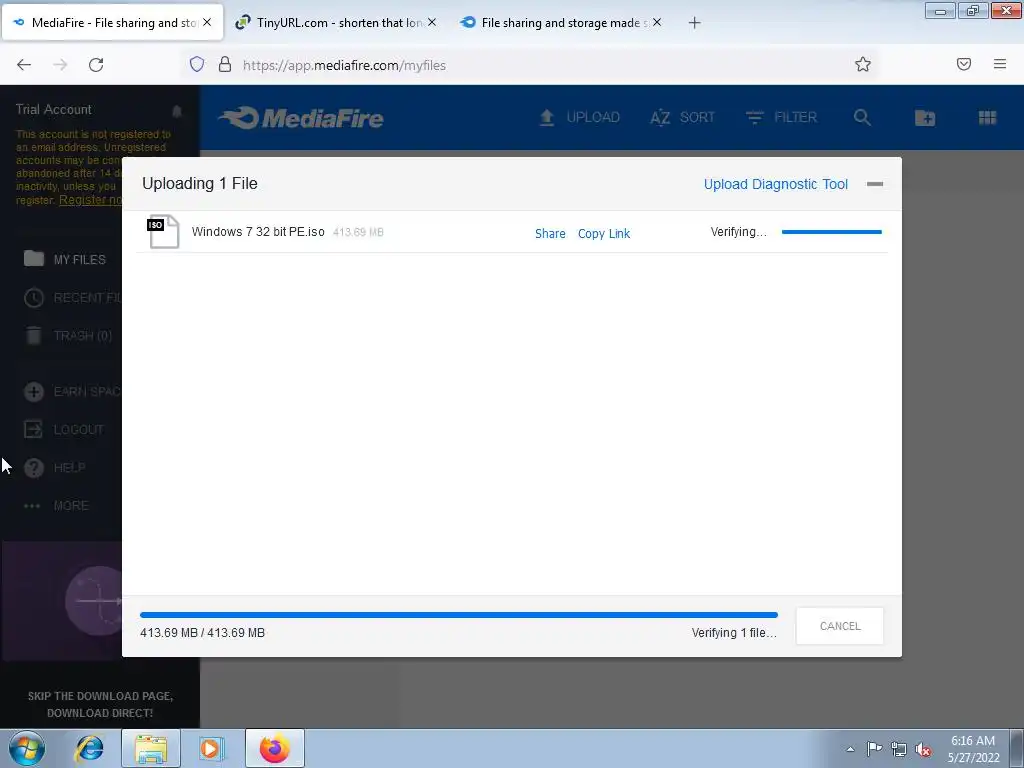Click the ISO file icon
This screenshot has height=768, width=1024.
pos(163,231)
